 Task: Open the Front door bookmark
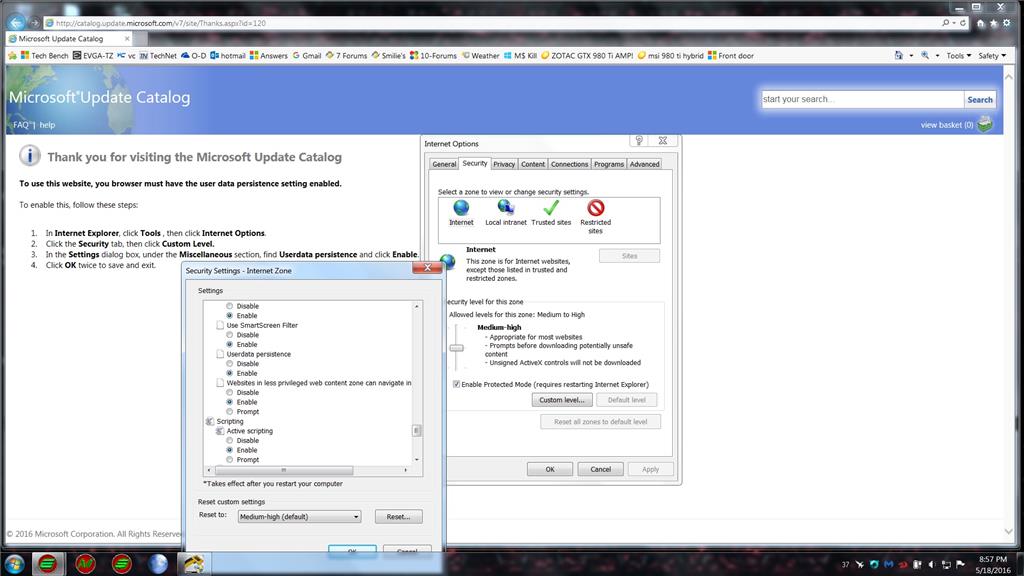[731, 56]
